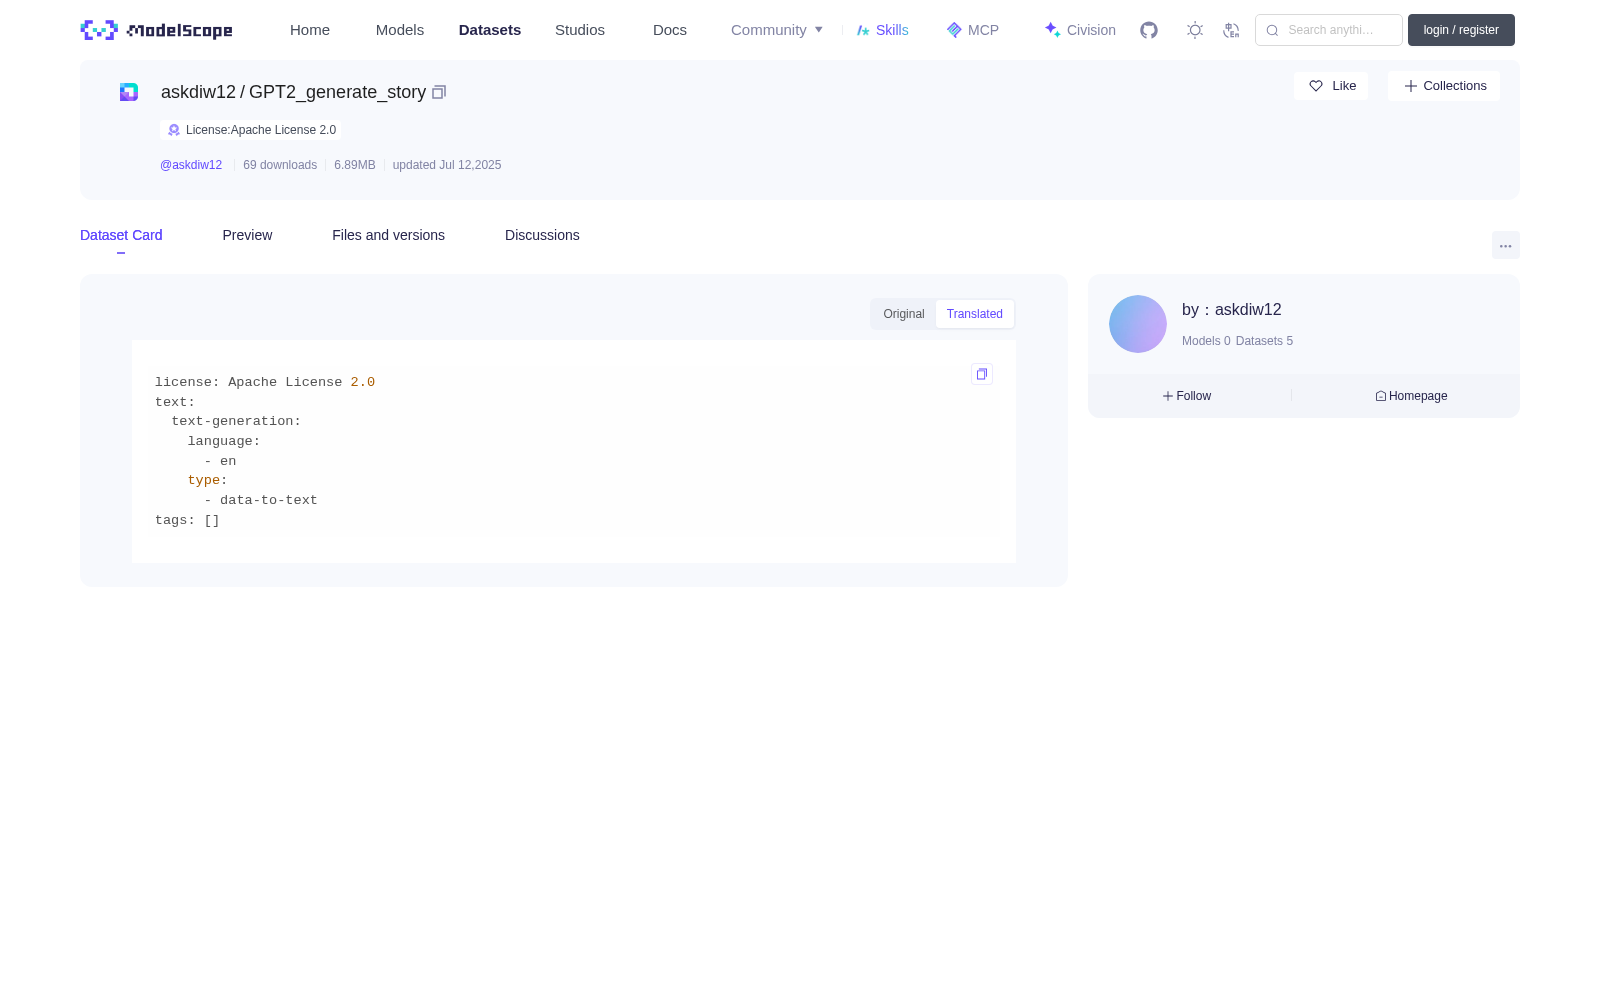1600x1000 pixels.
Task: Click 'updated Jul 12,2025' text
Action: [x=447, y=165]
